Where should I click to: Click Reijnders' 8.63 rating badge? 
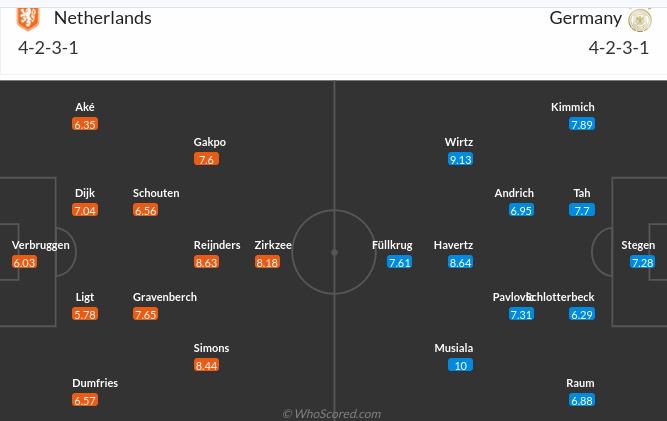tap(206, 262)
